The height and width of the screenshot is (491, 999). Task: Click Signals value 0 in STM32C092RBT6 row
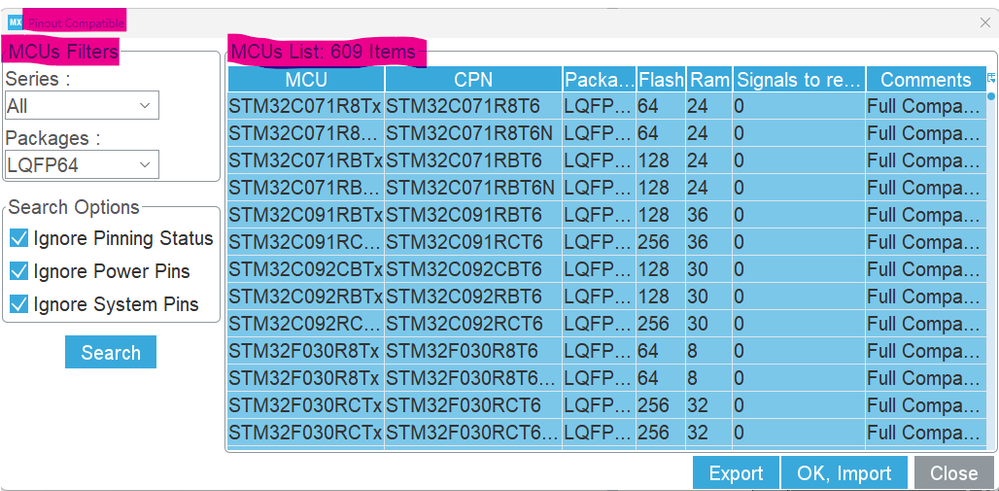(800, 296)
